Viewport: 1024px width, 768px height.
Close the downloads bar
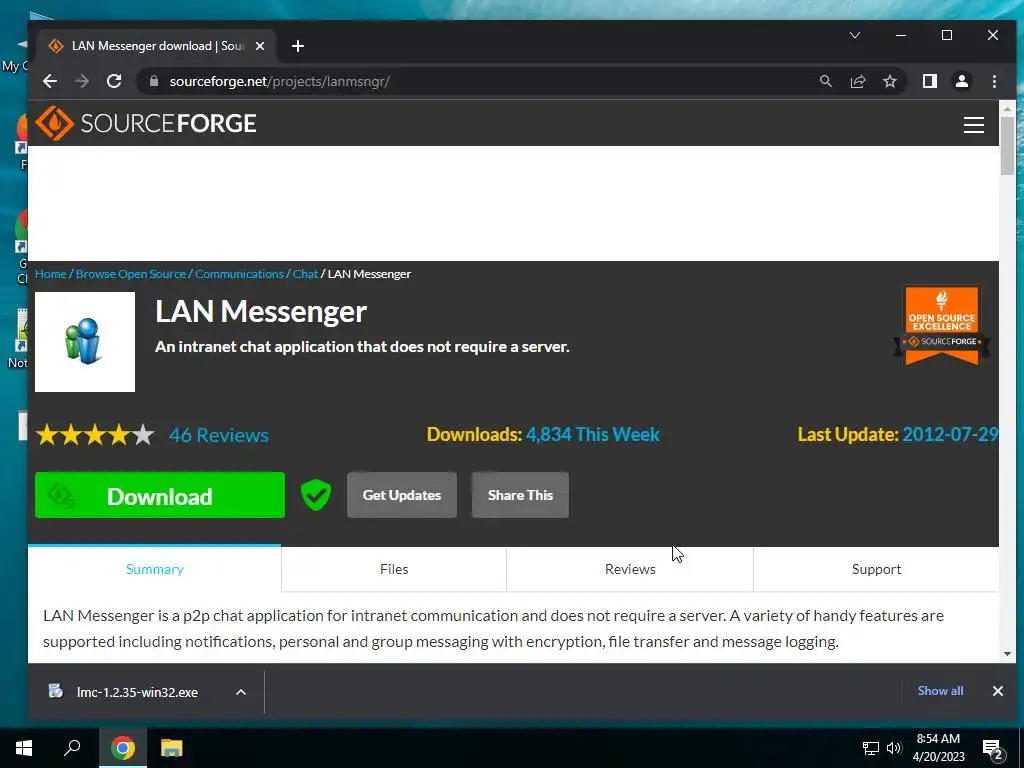pos(997,690)
